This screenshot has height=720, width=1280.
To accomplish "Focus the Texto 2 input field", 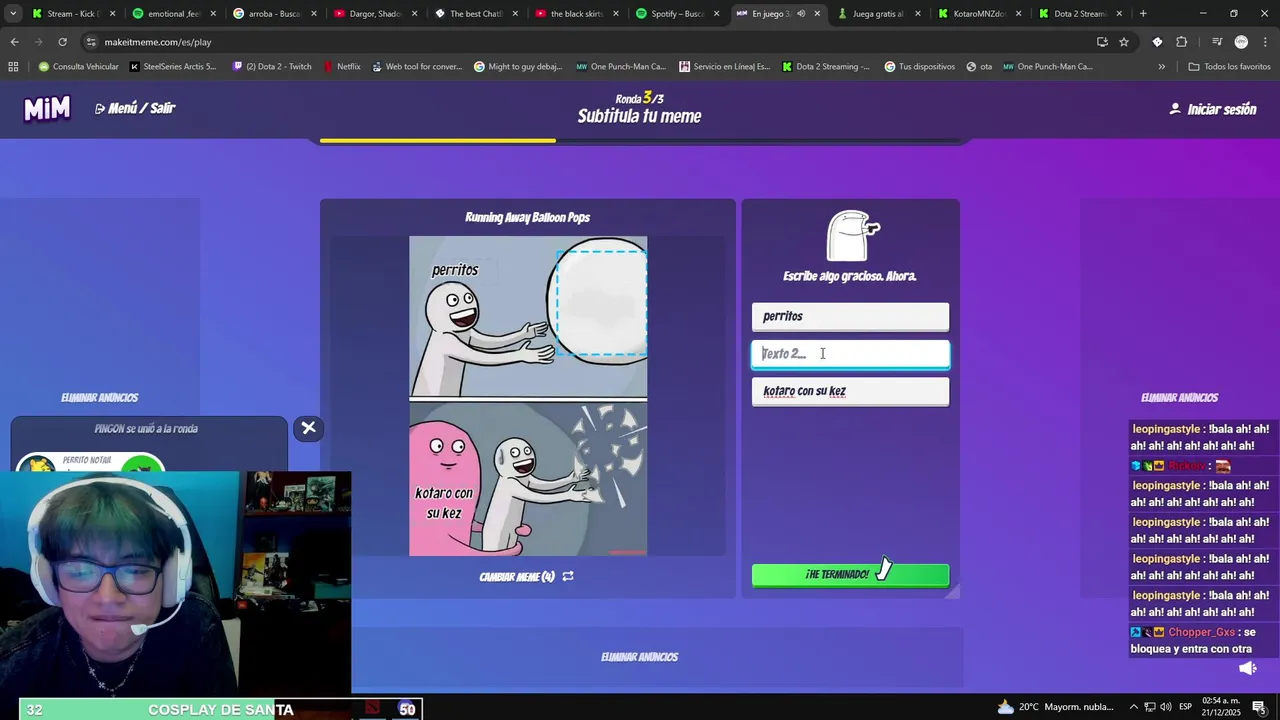I will [x=850, y=354].
